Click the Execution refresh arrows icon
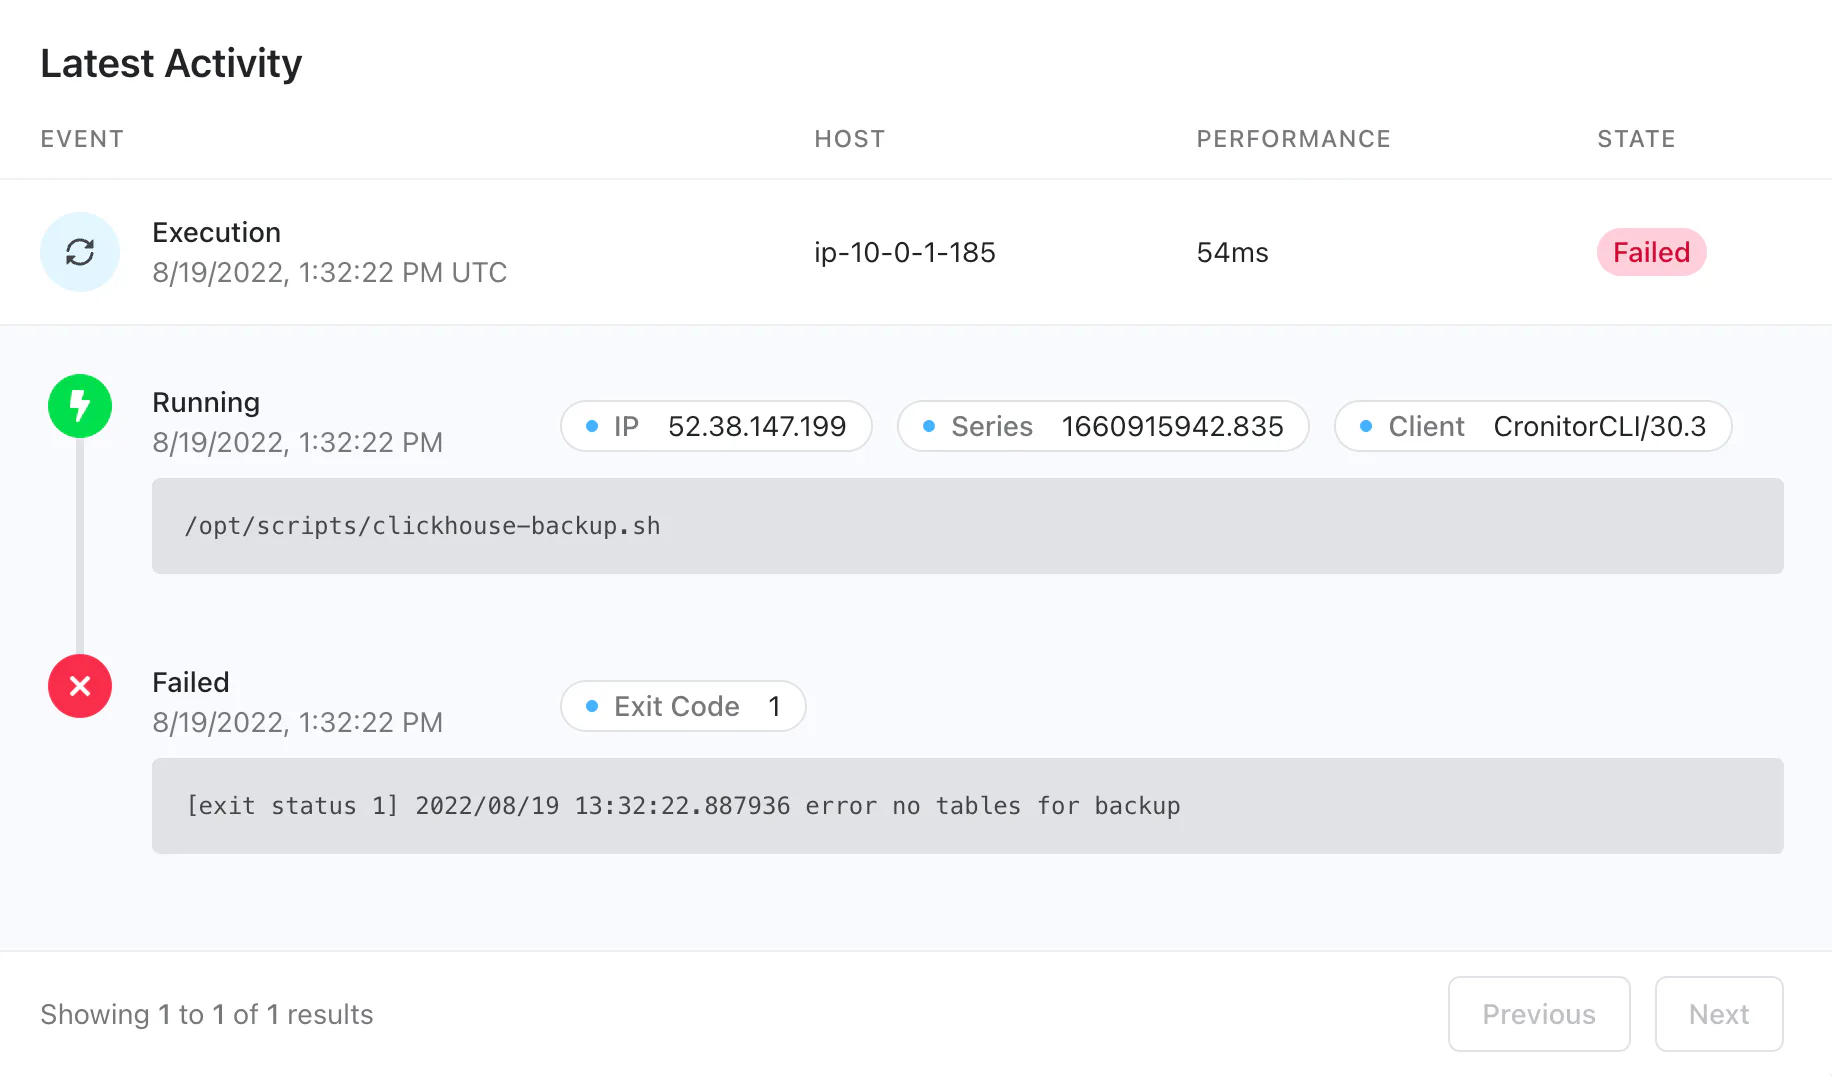 pos(80,252)
